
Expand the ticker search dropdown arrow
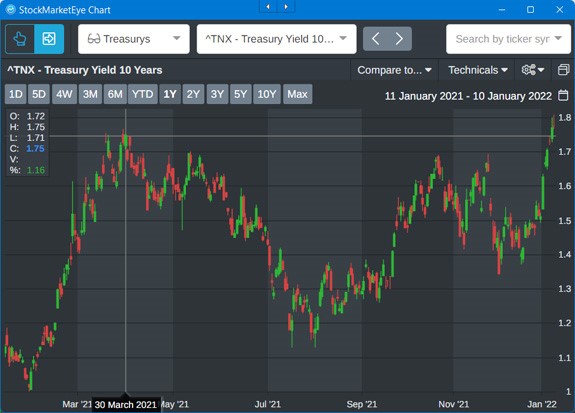(558, 38)
